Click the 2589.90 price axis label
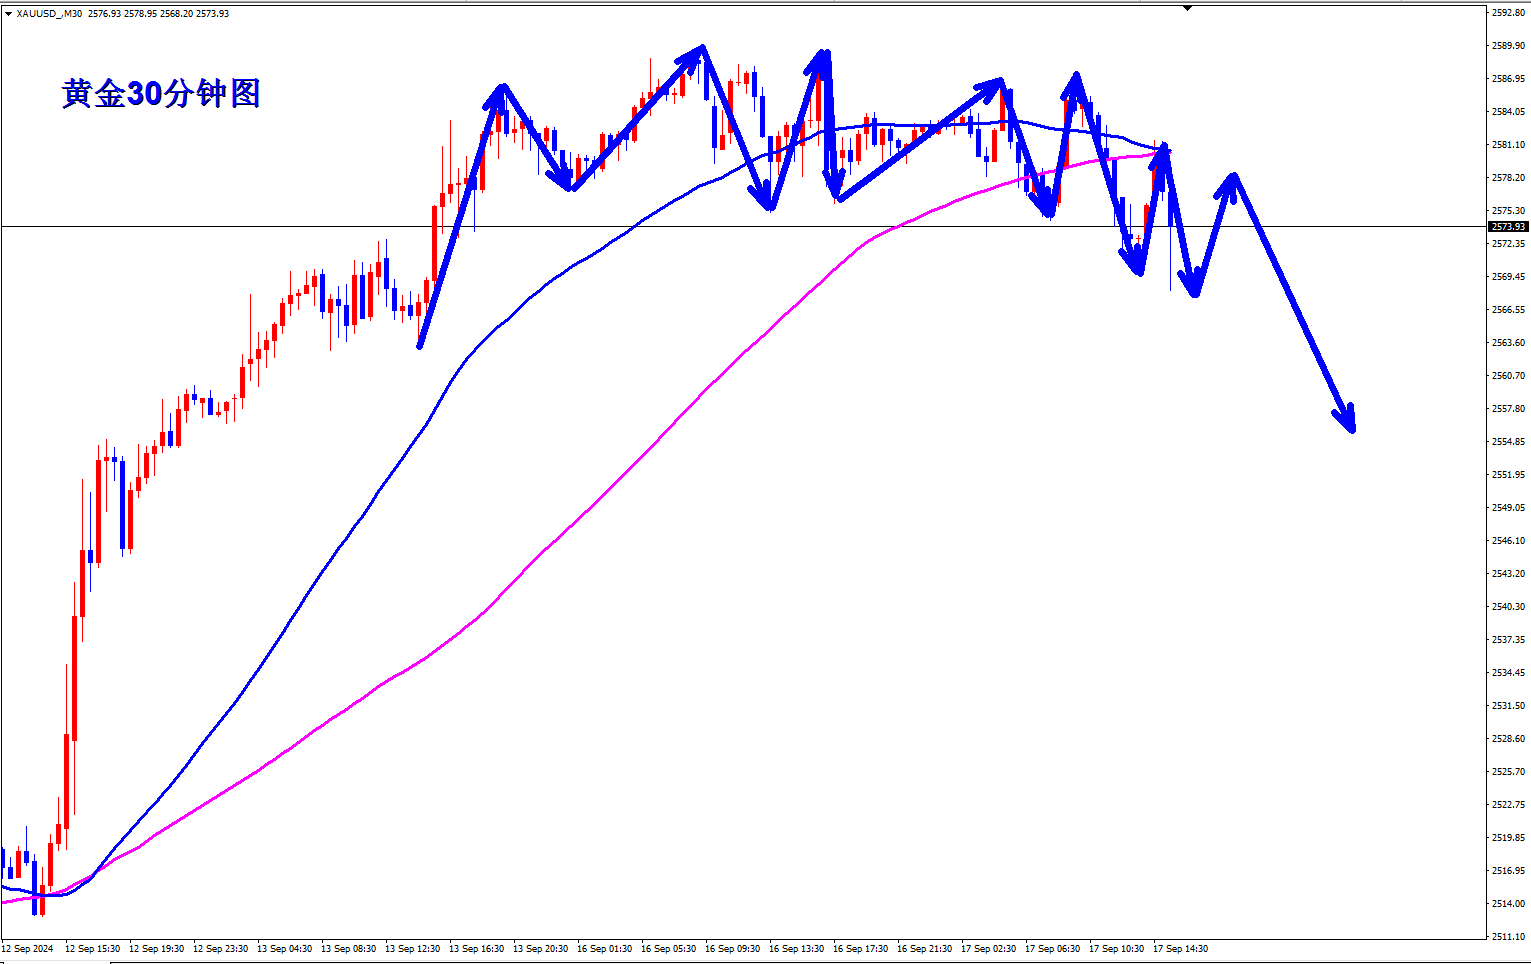This screenshot has height=964, width=1531. point(1509,46)
